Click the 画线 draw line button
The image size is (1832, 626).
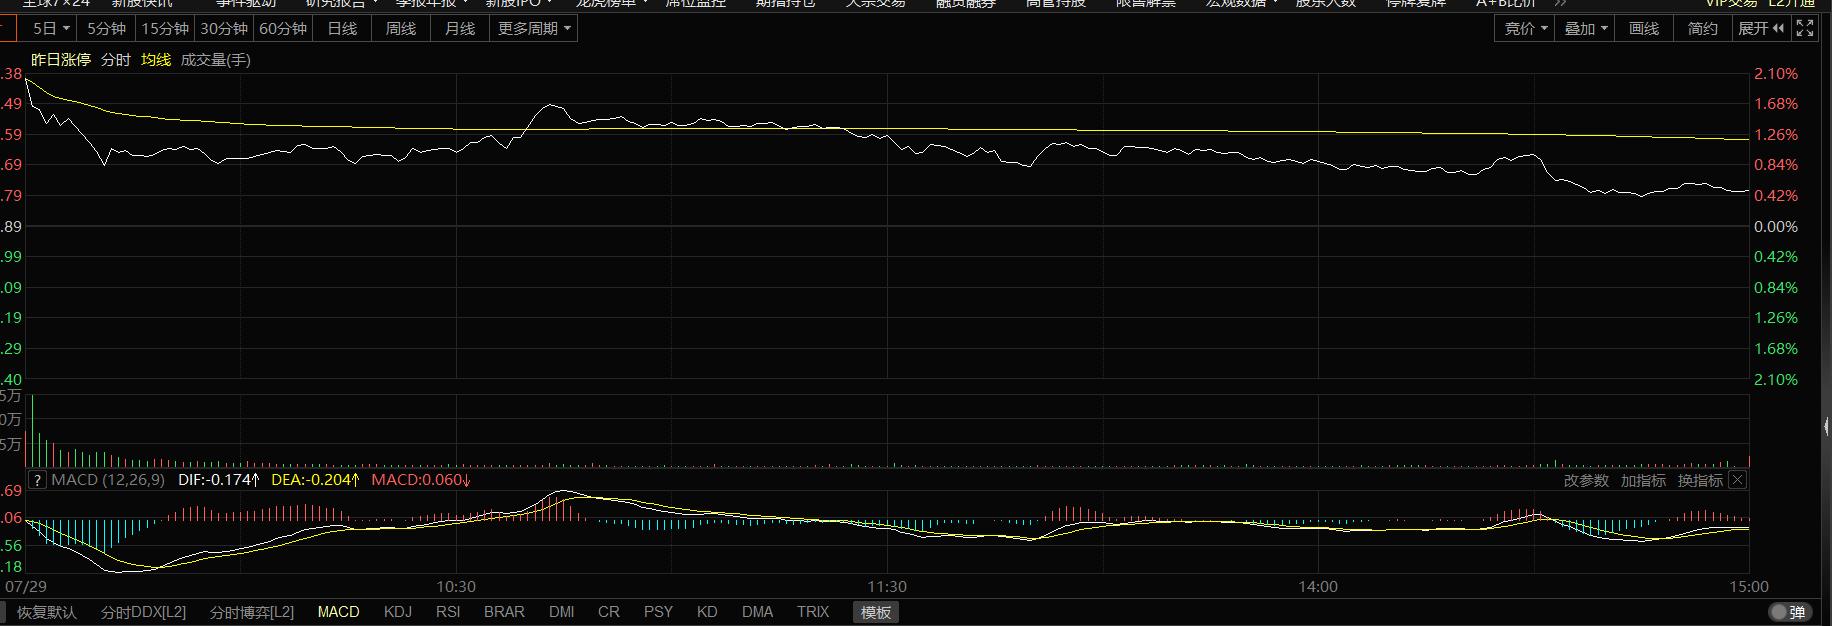(x=1644, y=29)
